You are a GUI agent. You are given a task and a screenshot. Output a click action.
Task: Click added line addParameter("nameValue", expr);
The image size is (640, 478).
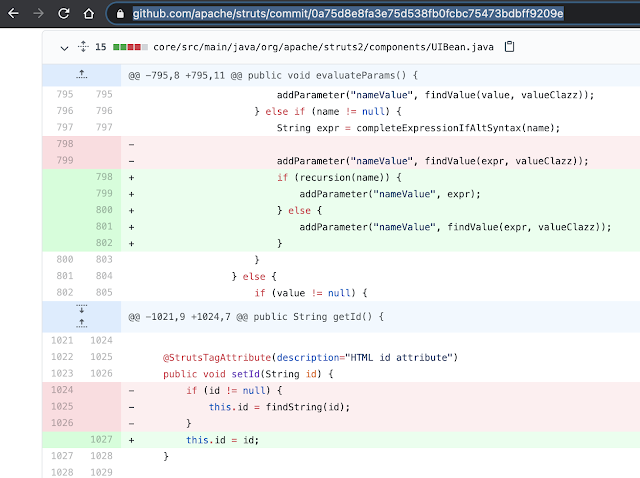point(390,194)
